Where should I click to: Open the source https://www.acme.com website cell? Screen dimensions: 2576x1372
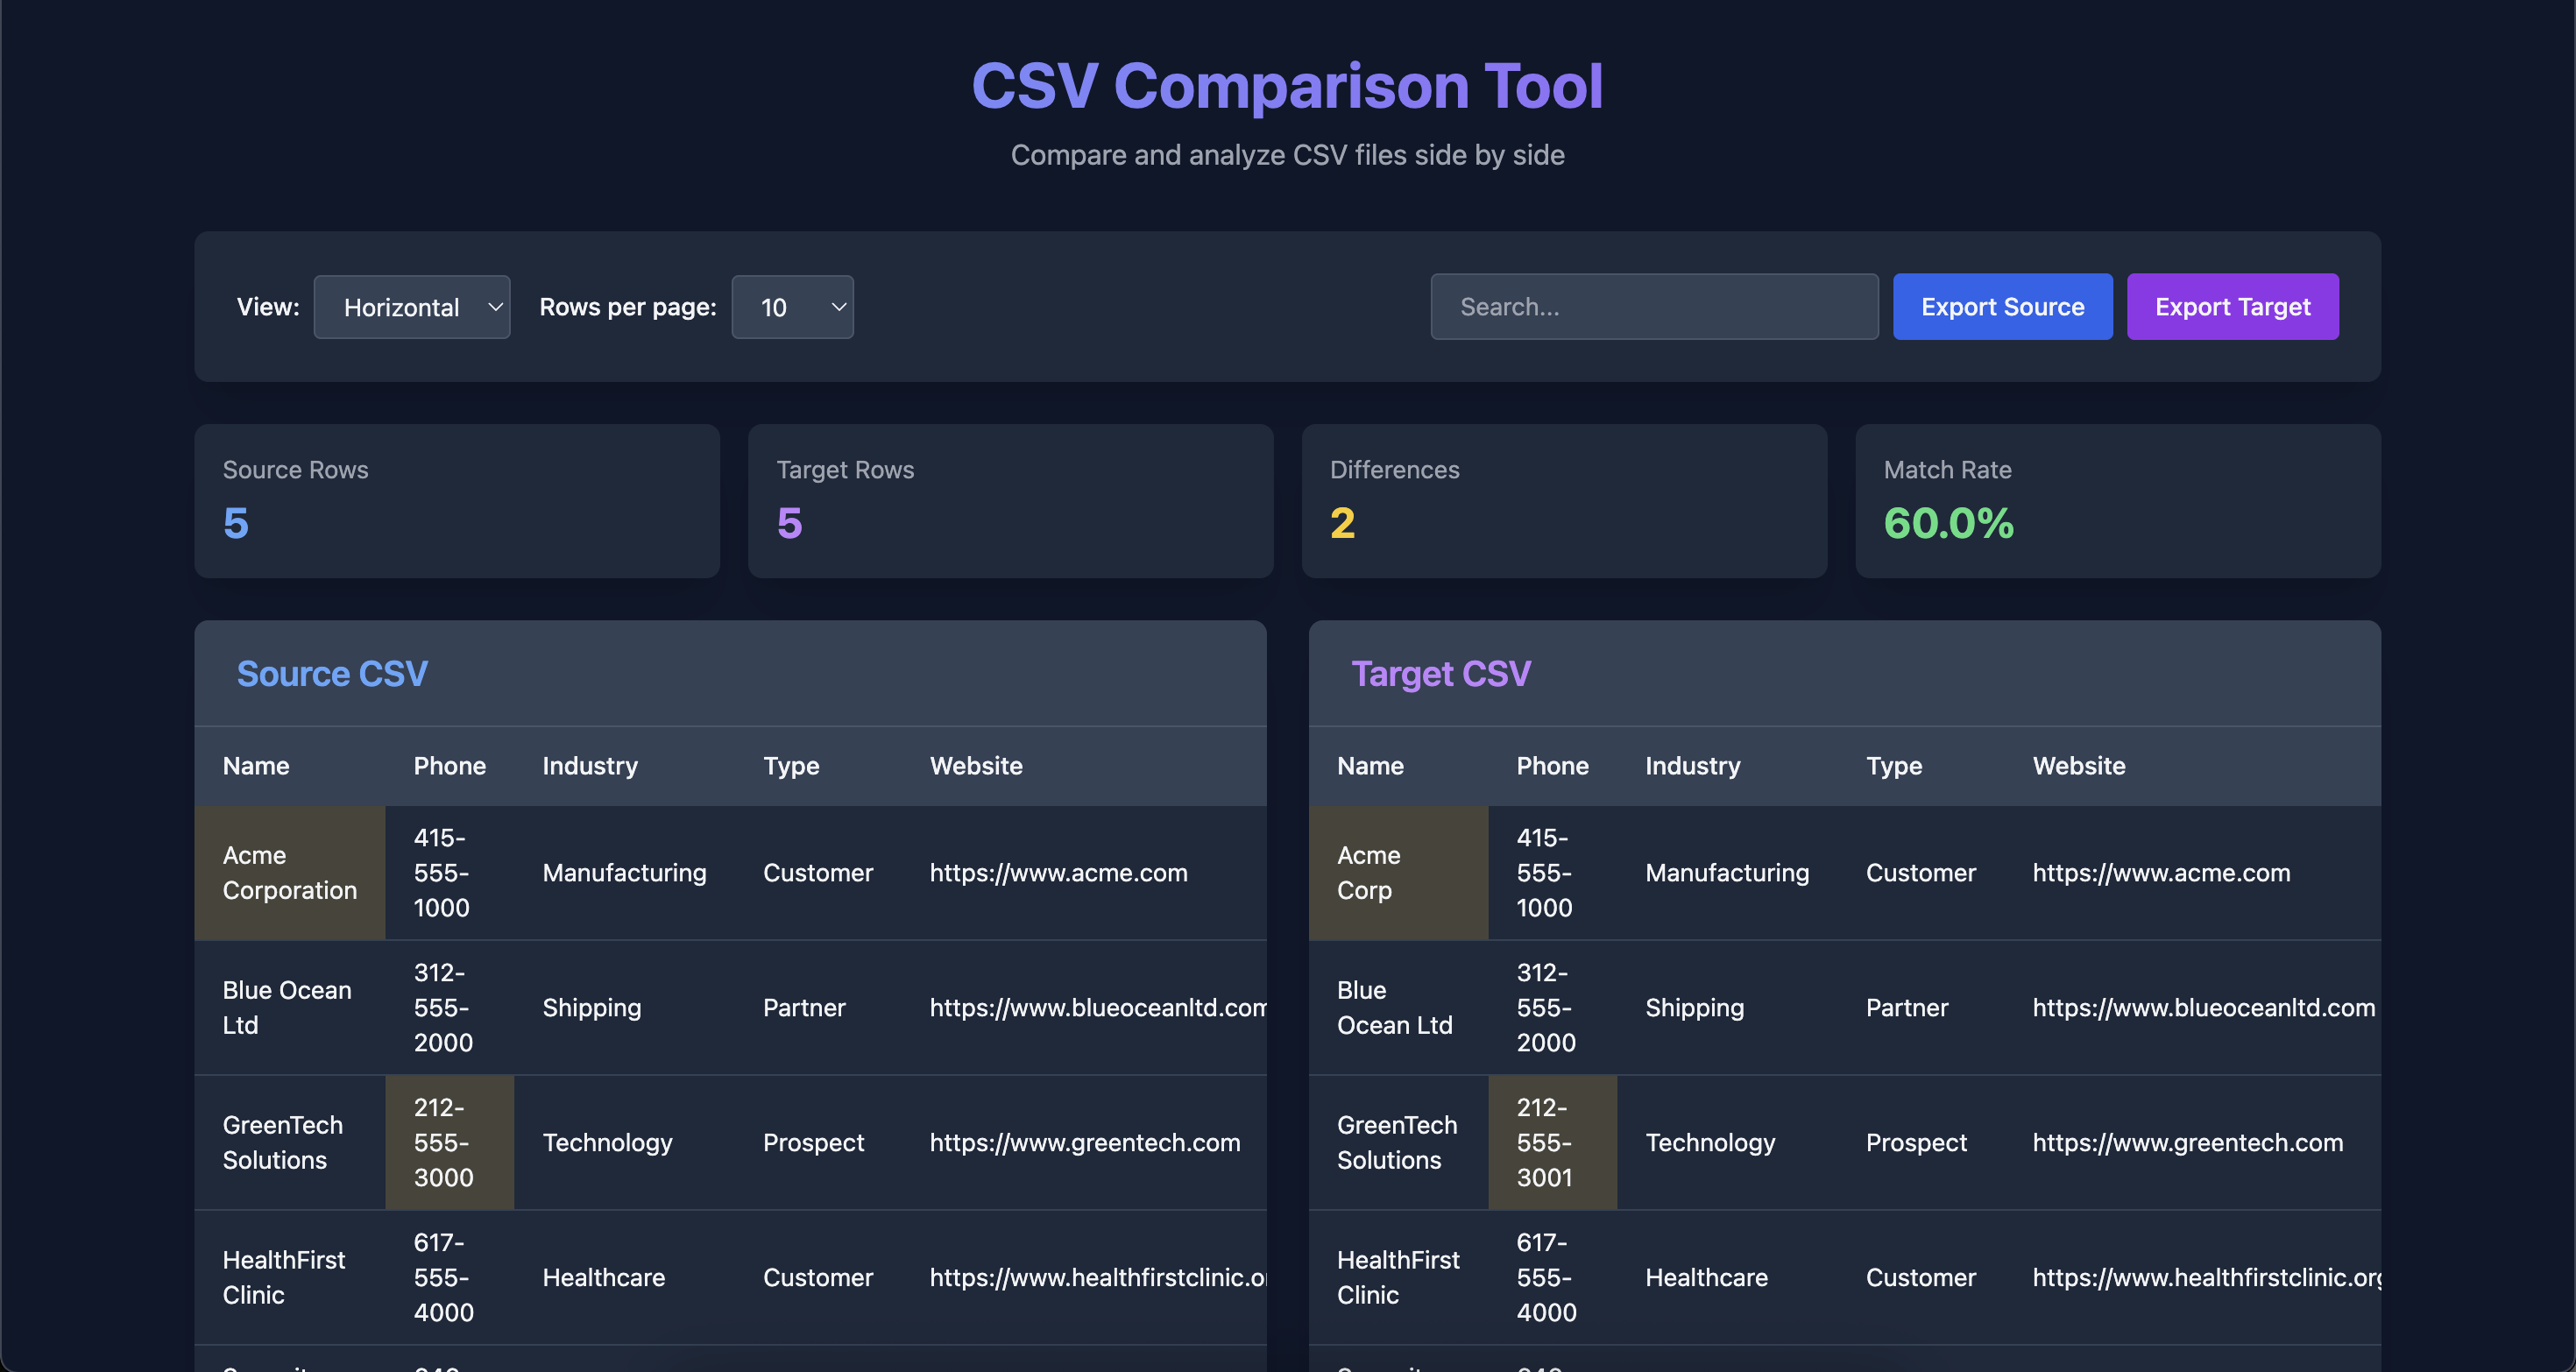(1058, 873)
